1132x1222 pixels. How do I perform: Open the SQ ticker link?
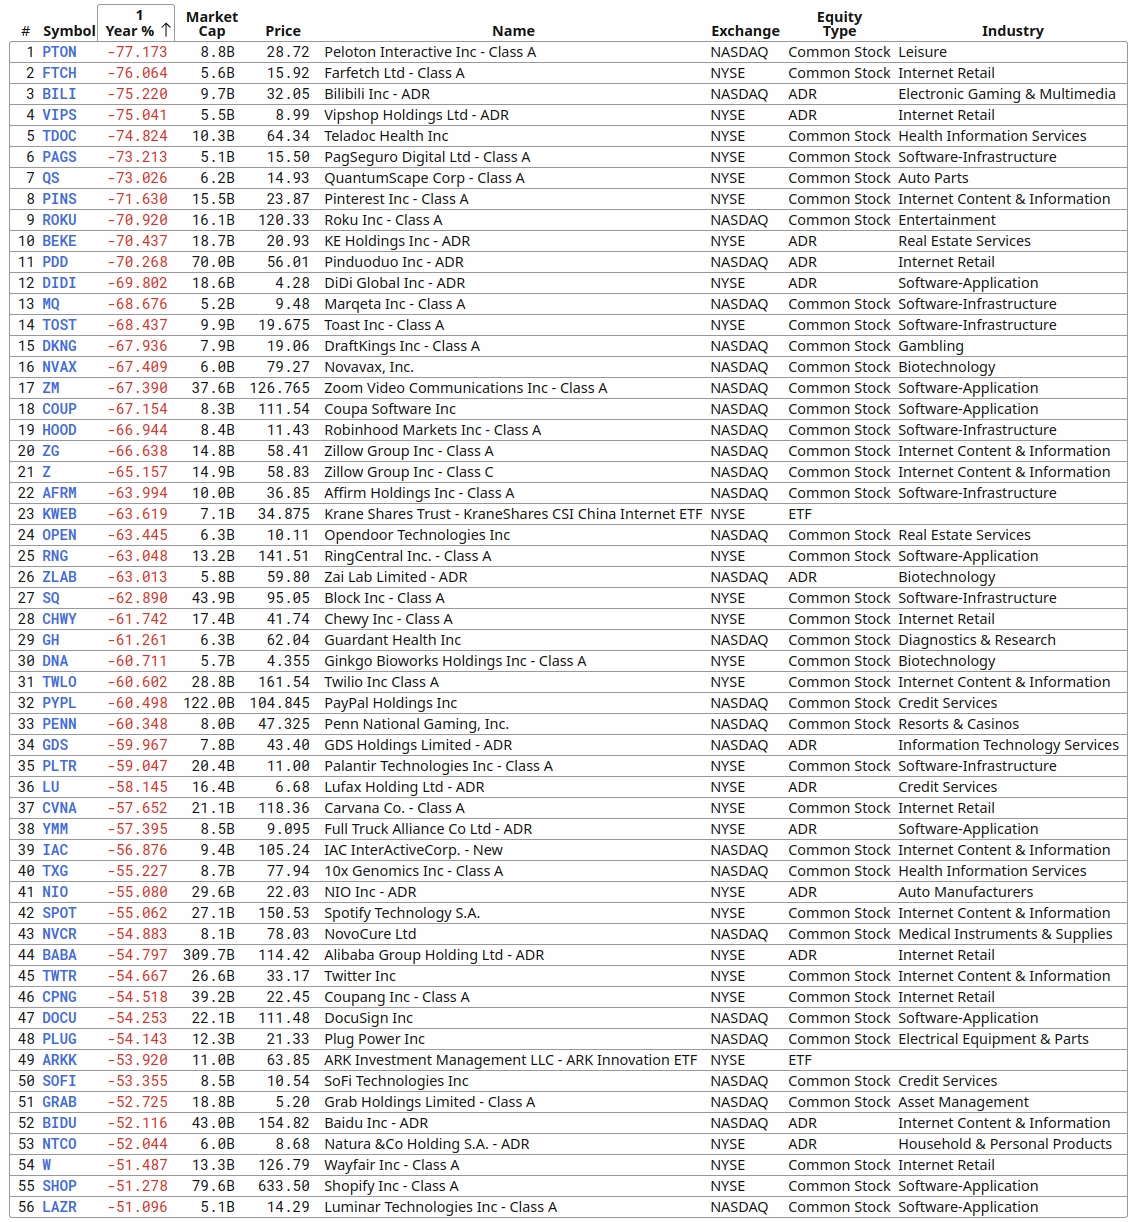coord(51,598)
